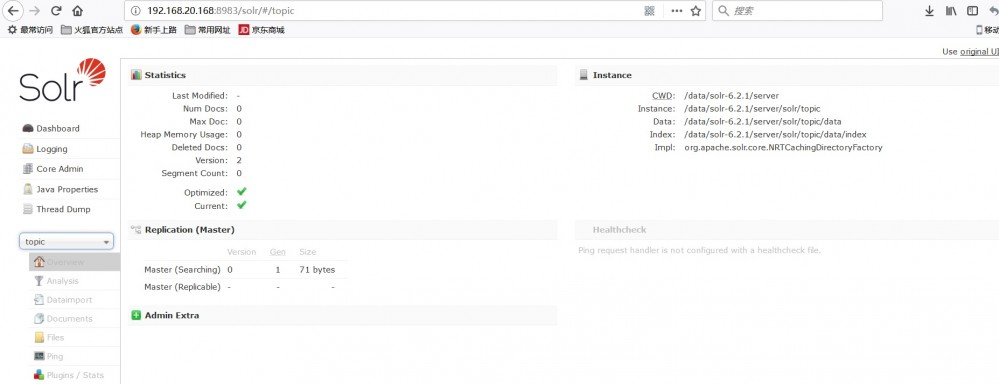Click the original UI link
Screen dimensions: 999x384
click(x=979, y=52)
